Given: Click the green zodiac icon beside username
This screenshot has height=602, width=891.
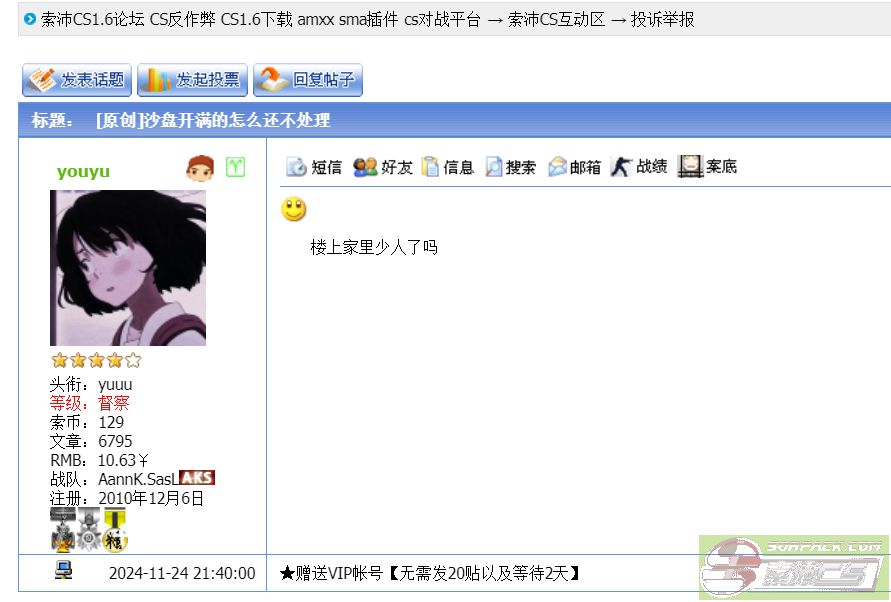Looking at the screenshot, I should [235, 167].
